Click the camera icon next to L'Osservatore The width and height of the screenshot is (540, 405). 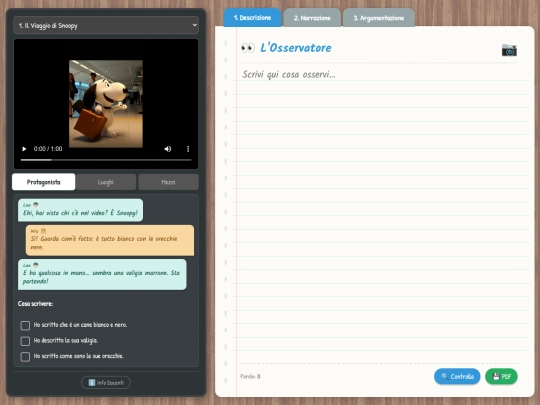(x=509, y=50)
